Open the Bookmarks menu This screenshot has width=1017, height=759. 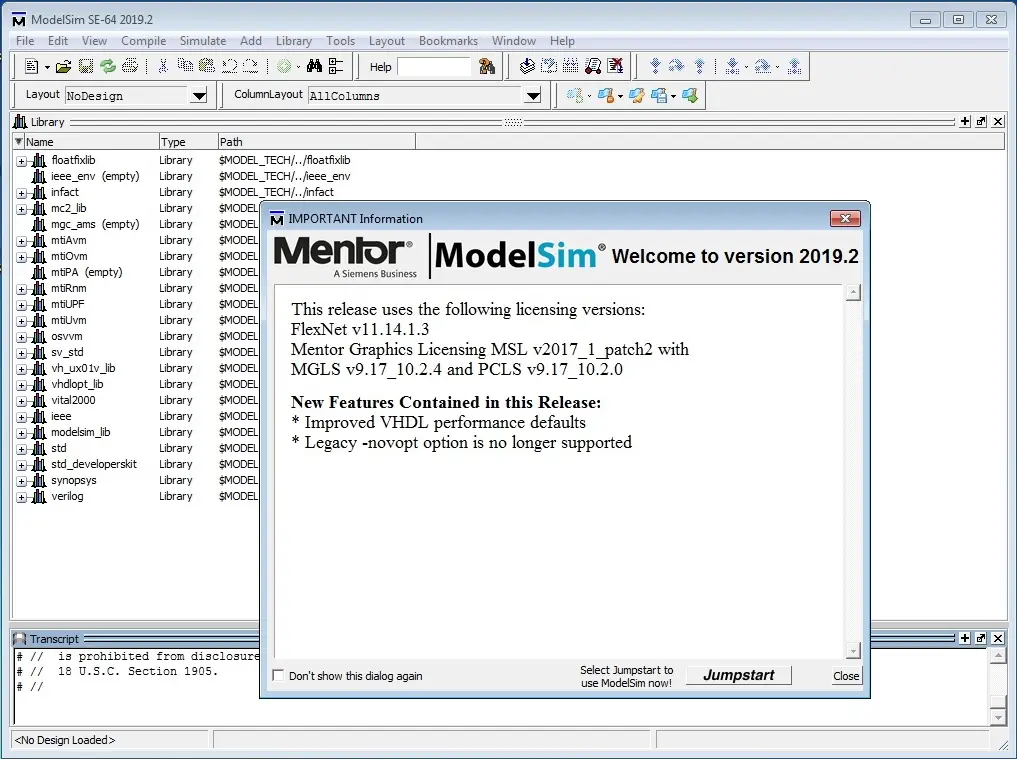click(448, 41)
